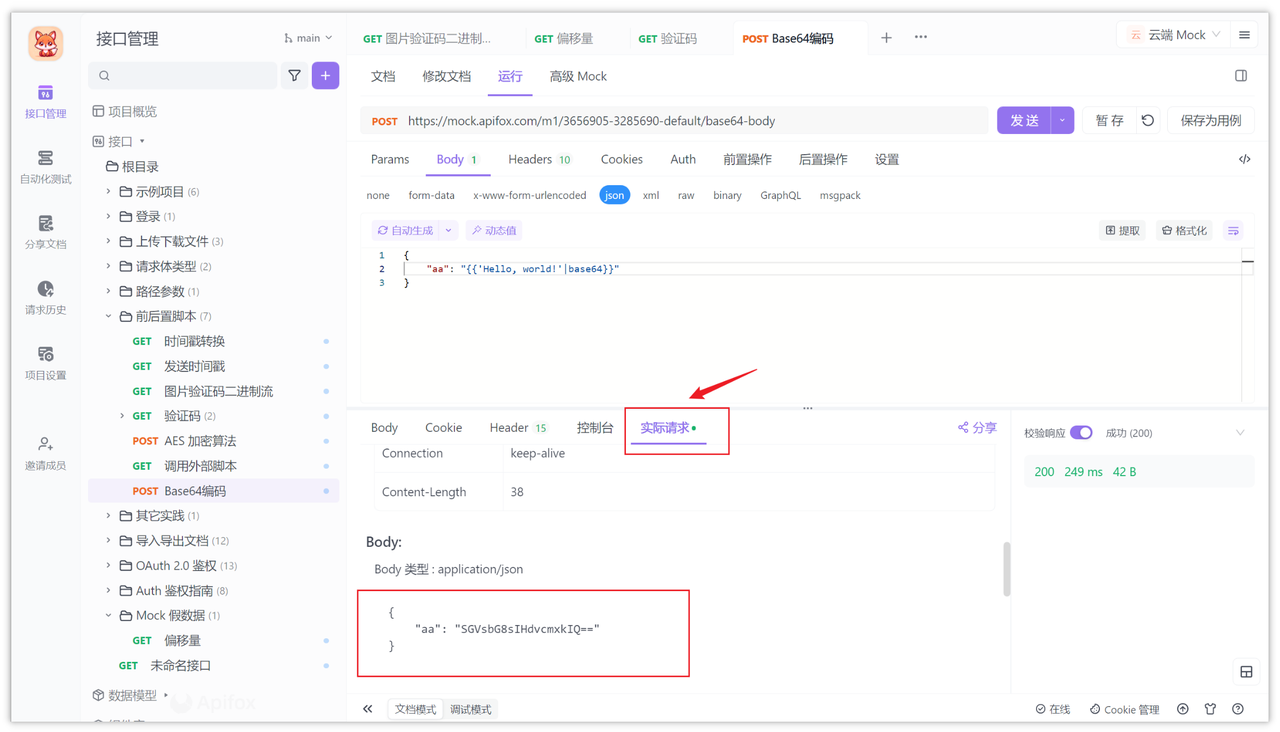Click 在线 status indicator
The width and height of the screenshot is (1280, 732).
coord(1053,709)
